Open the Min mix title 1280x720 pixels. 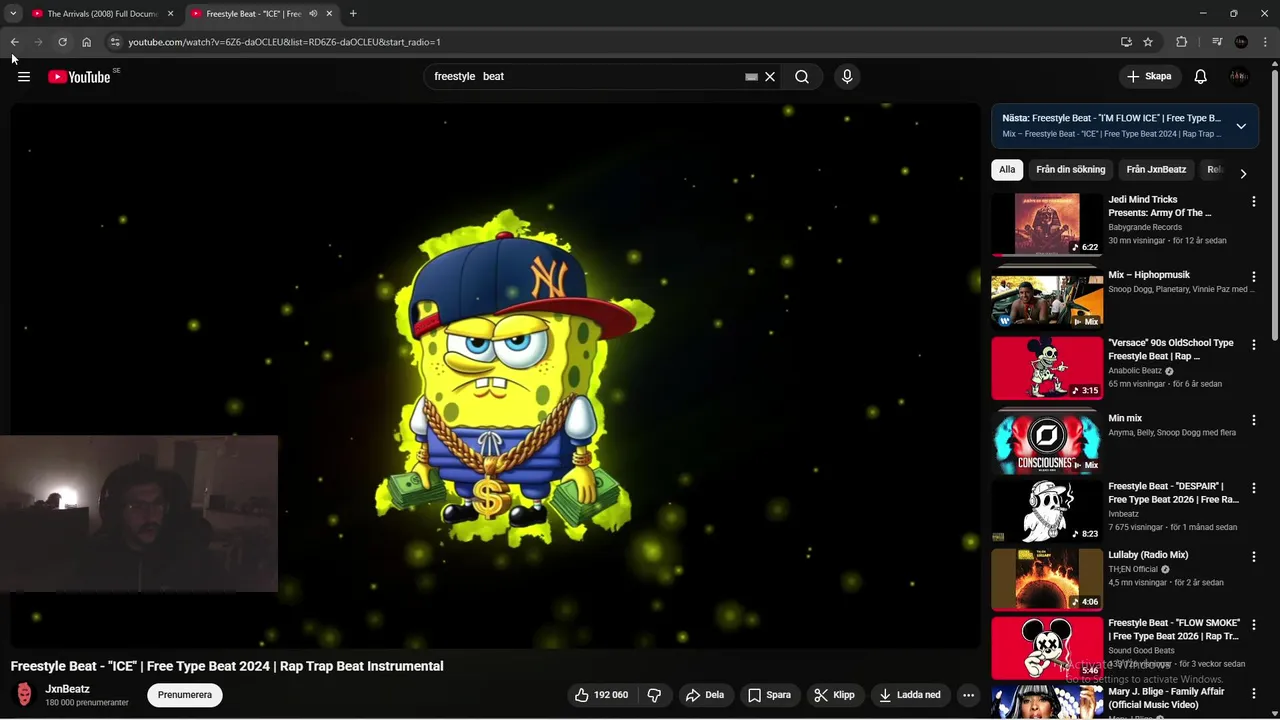coord(1125,419)
